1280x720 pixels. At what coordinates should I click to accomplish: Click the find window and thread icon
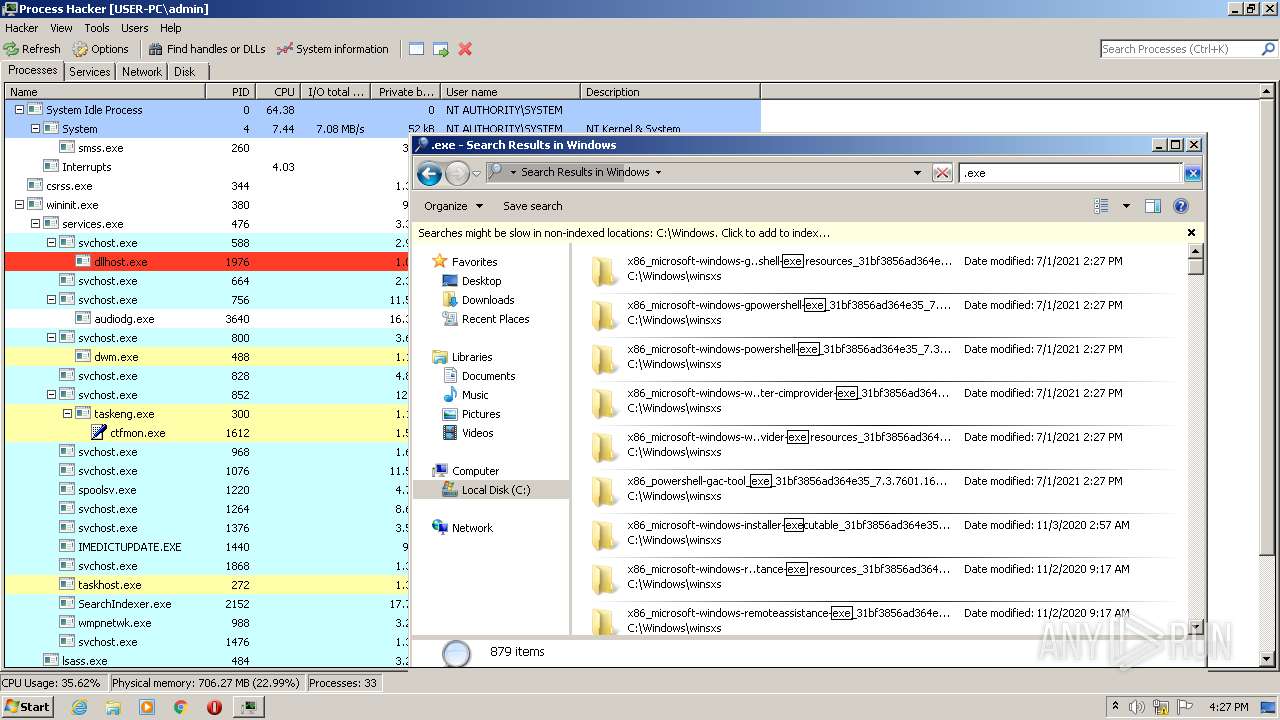tap(441, 49)
